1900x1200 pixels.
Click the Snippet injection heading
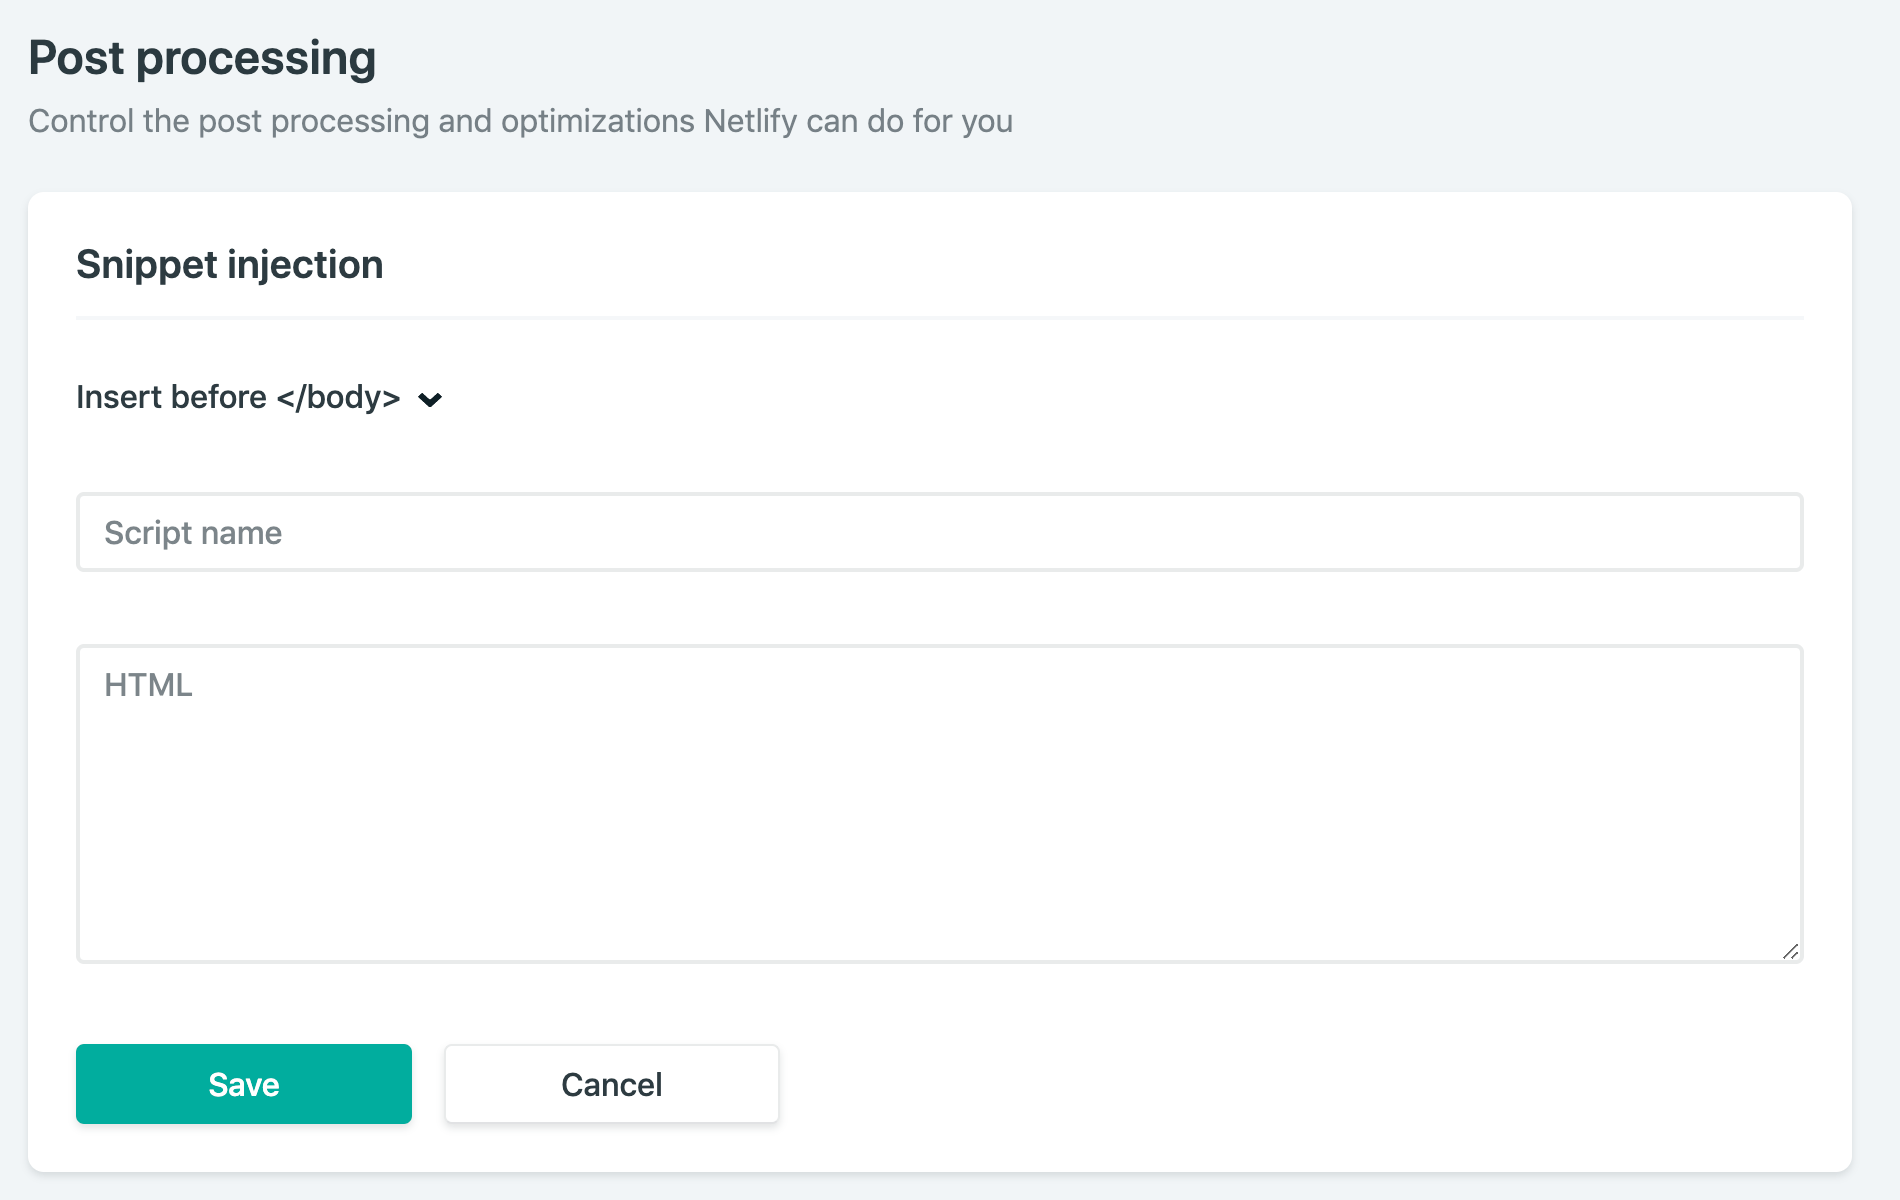(229, 265)
